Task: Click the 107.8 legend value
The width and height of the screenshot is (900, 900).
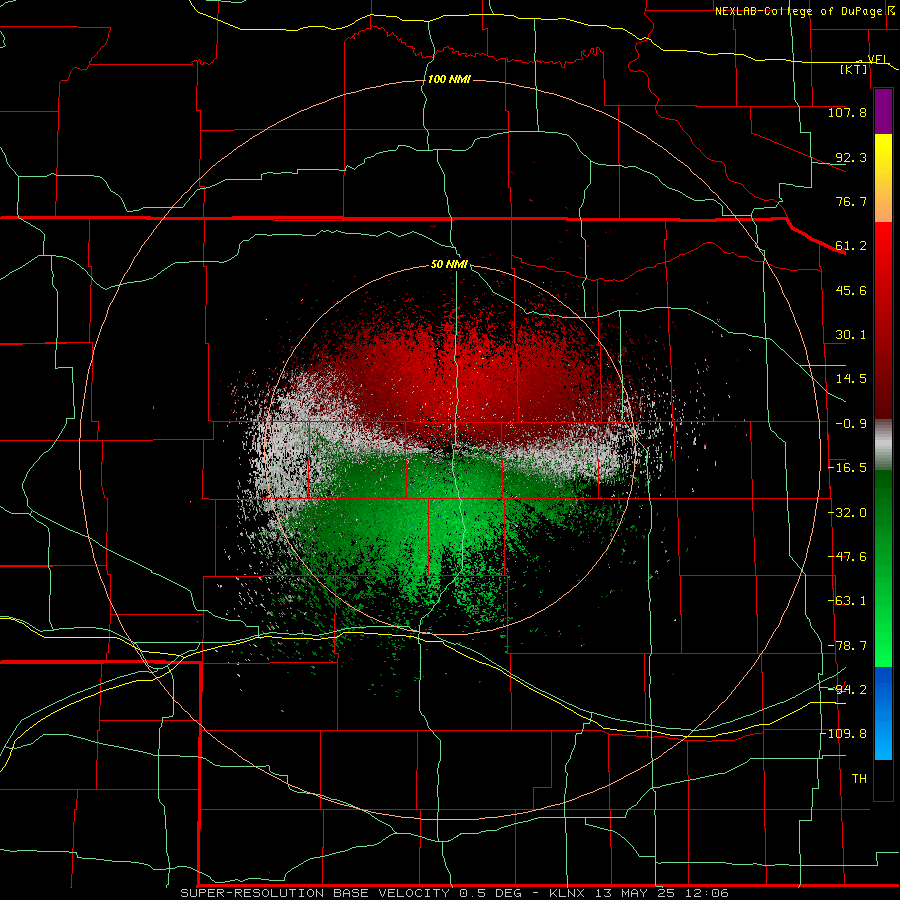Action: [847, 112]
